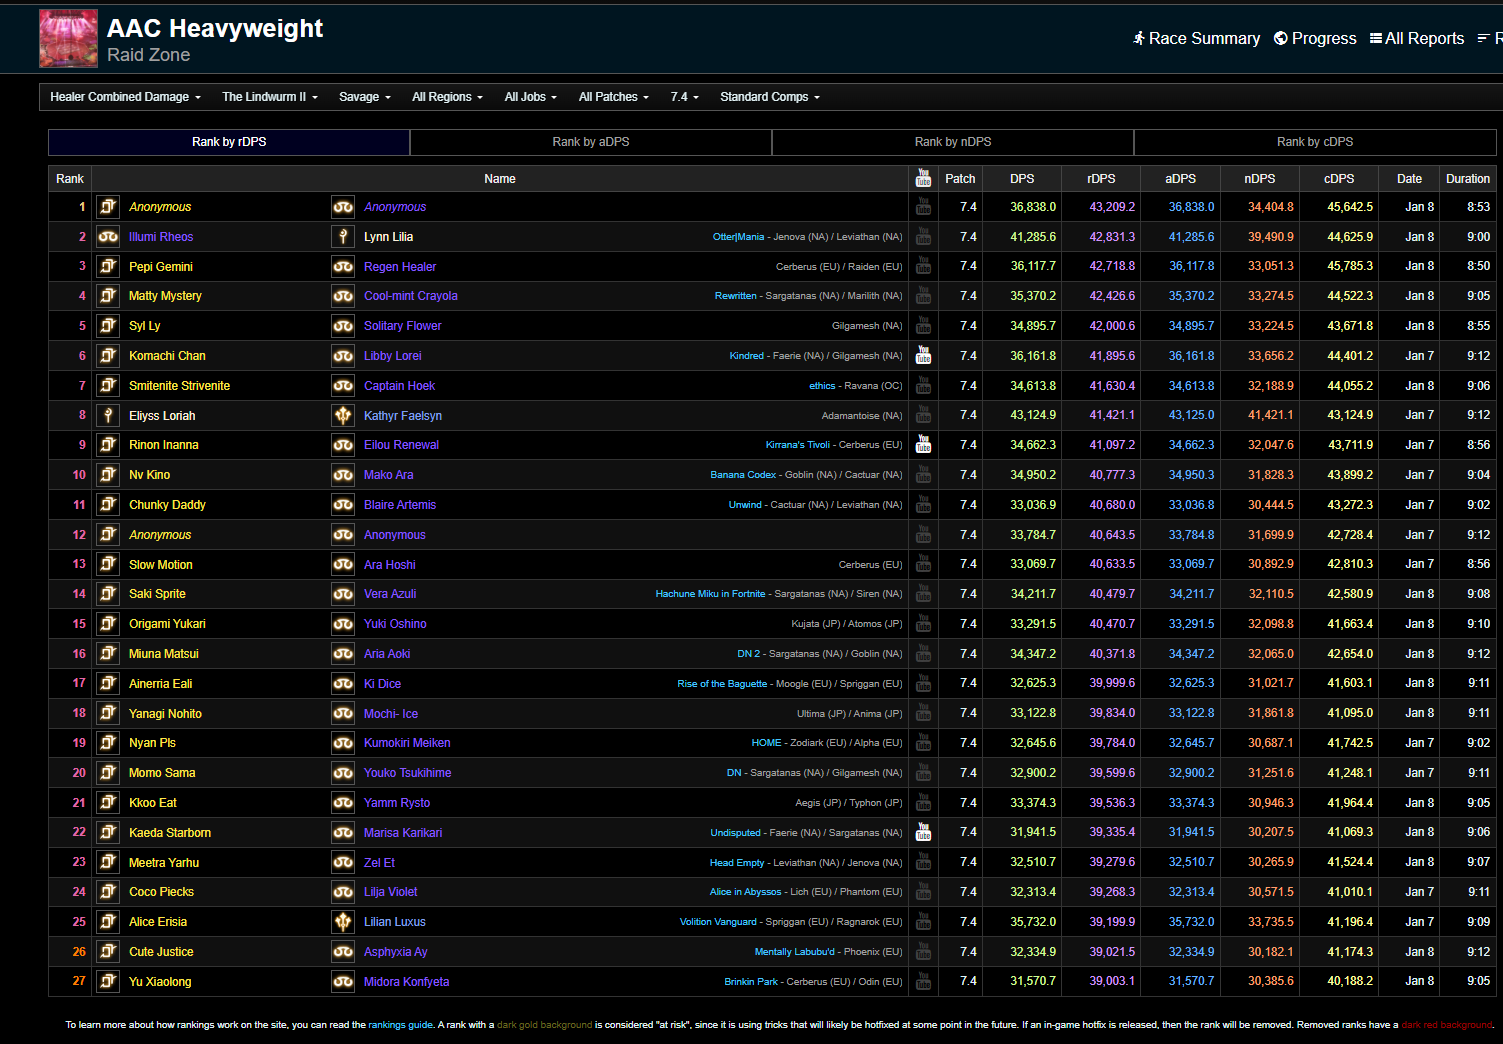Click the job icon next to Yu Xiaolong
The image size is (1503, 1044).
pyautogui.click(x=108, y=981)
